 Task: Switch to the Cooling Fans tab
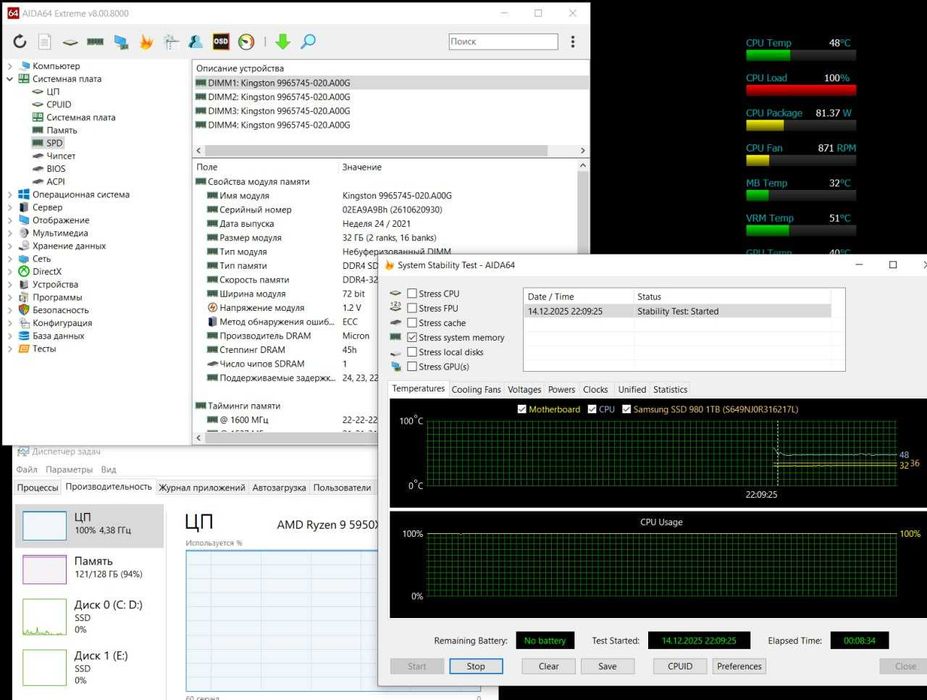(476, 389)
